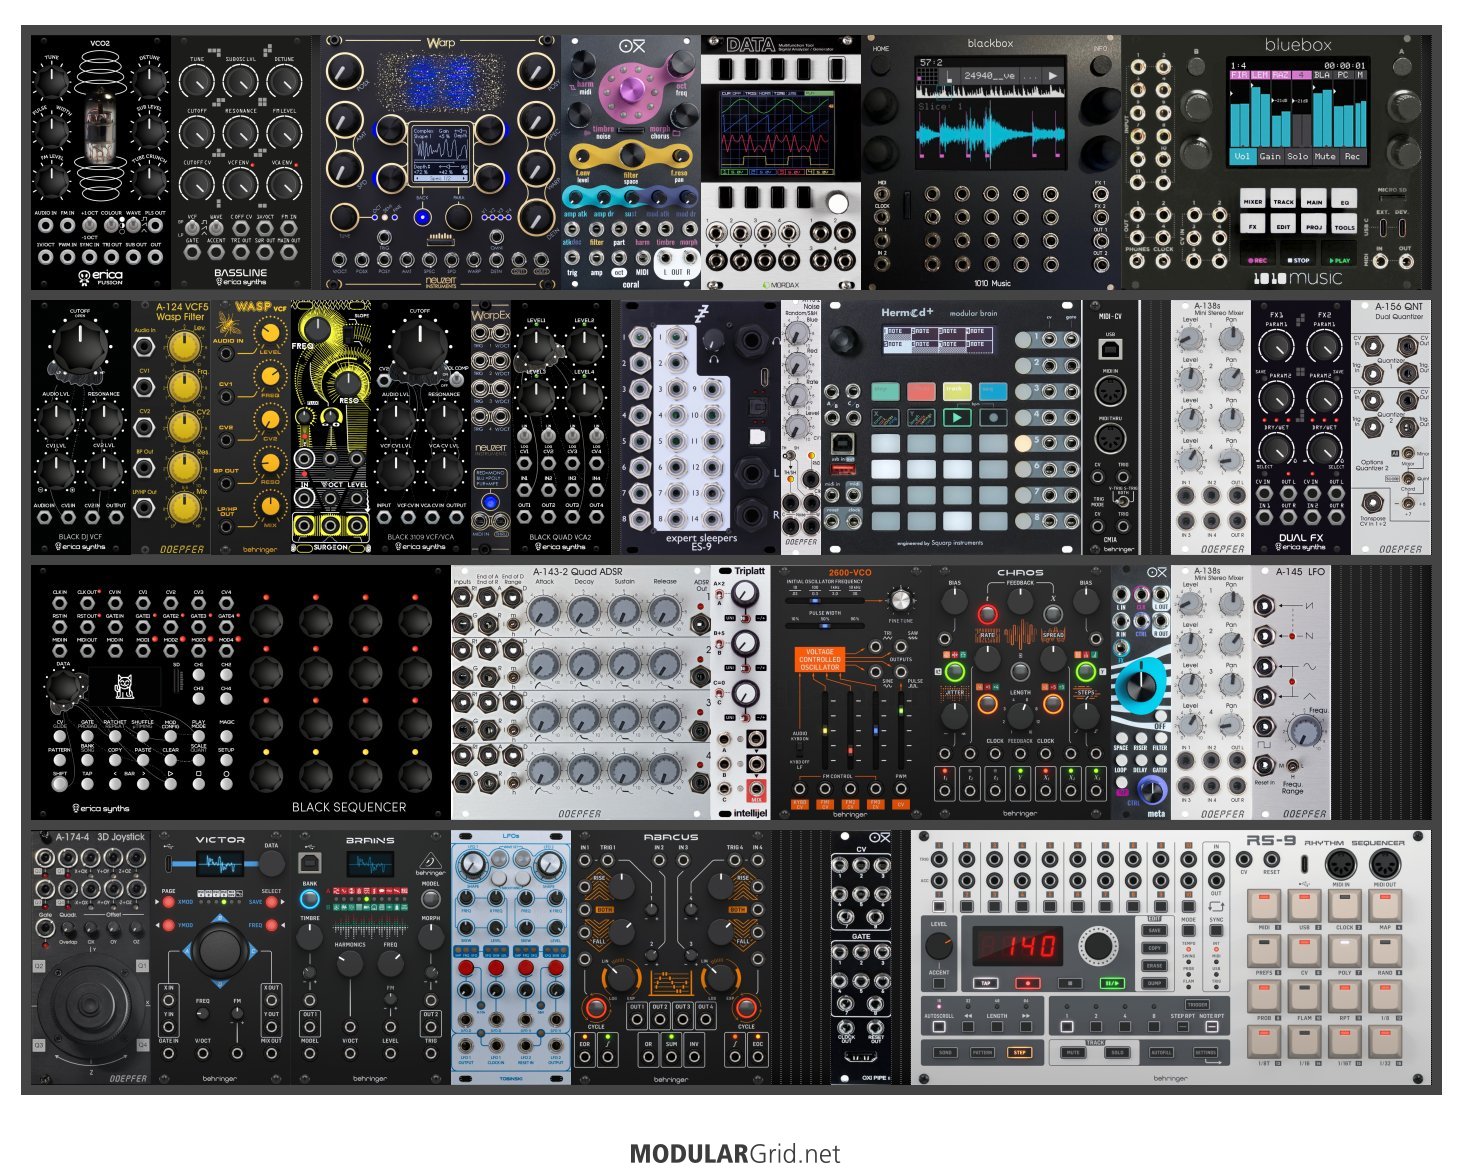The height and width of the screenshot is (1175, 1472).
Task: Click the A-174-4 3D Joystick stick
Action: (90, 1005)
